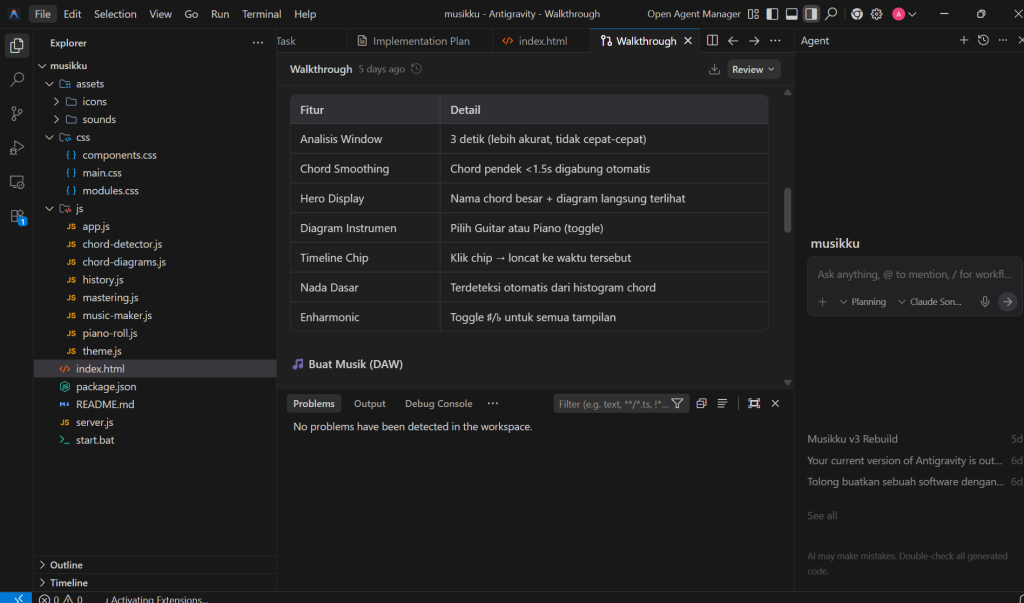Screen dimensions: 1024x603
Task: Click the Search icon in activity bar
Action: pos(17,79)
